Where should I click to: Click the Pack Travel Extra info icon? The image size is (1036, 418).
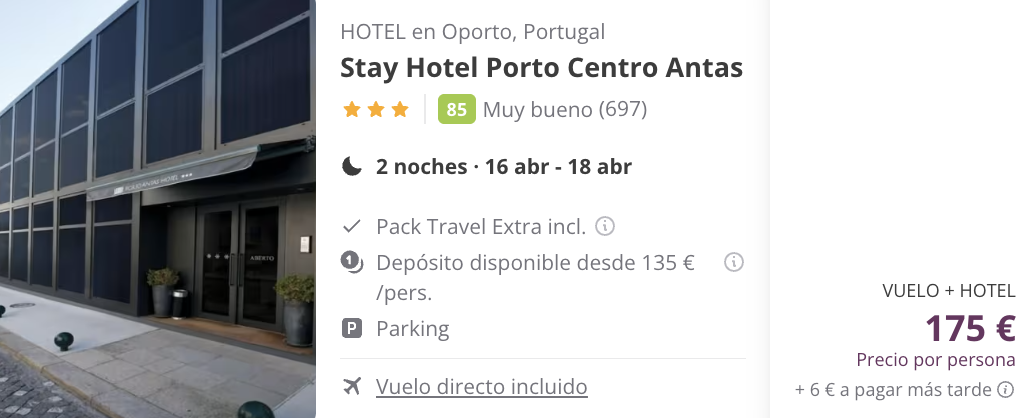(x=605, y=226)
